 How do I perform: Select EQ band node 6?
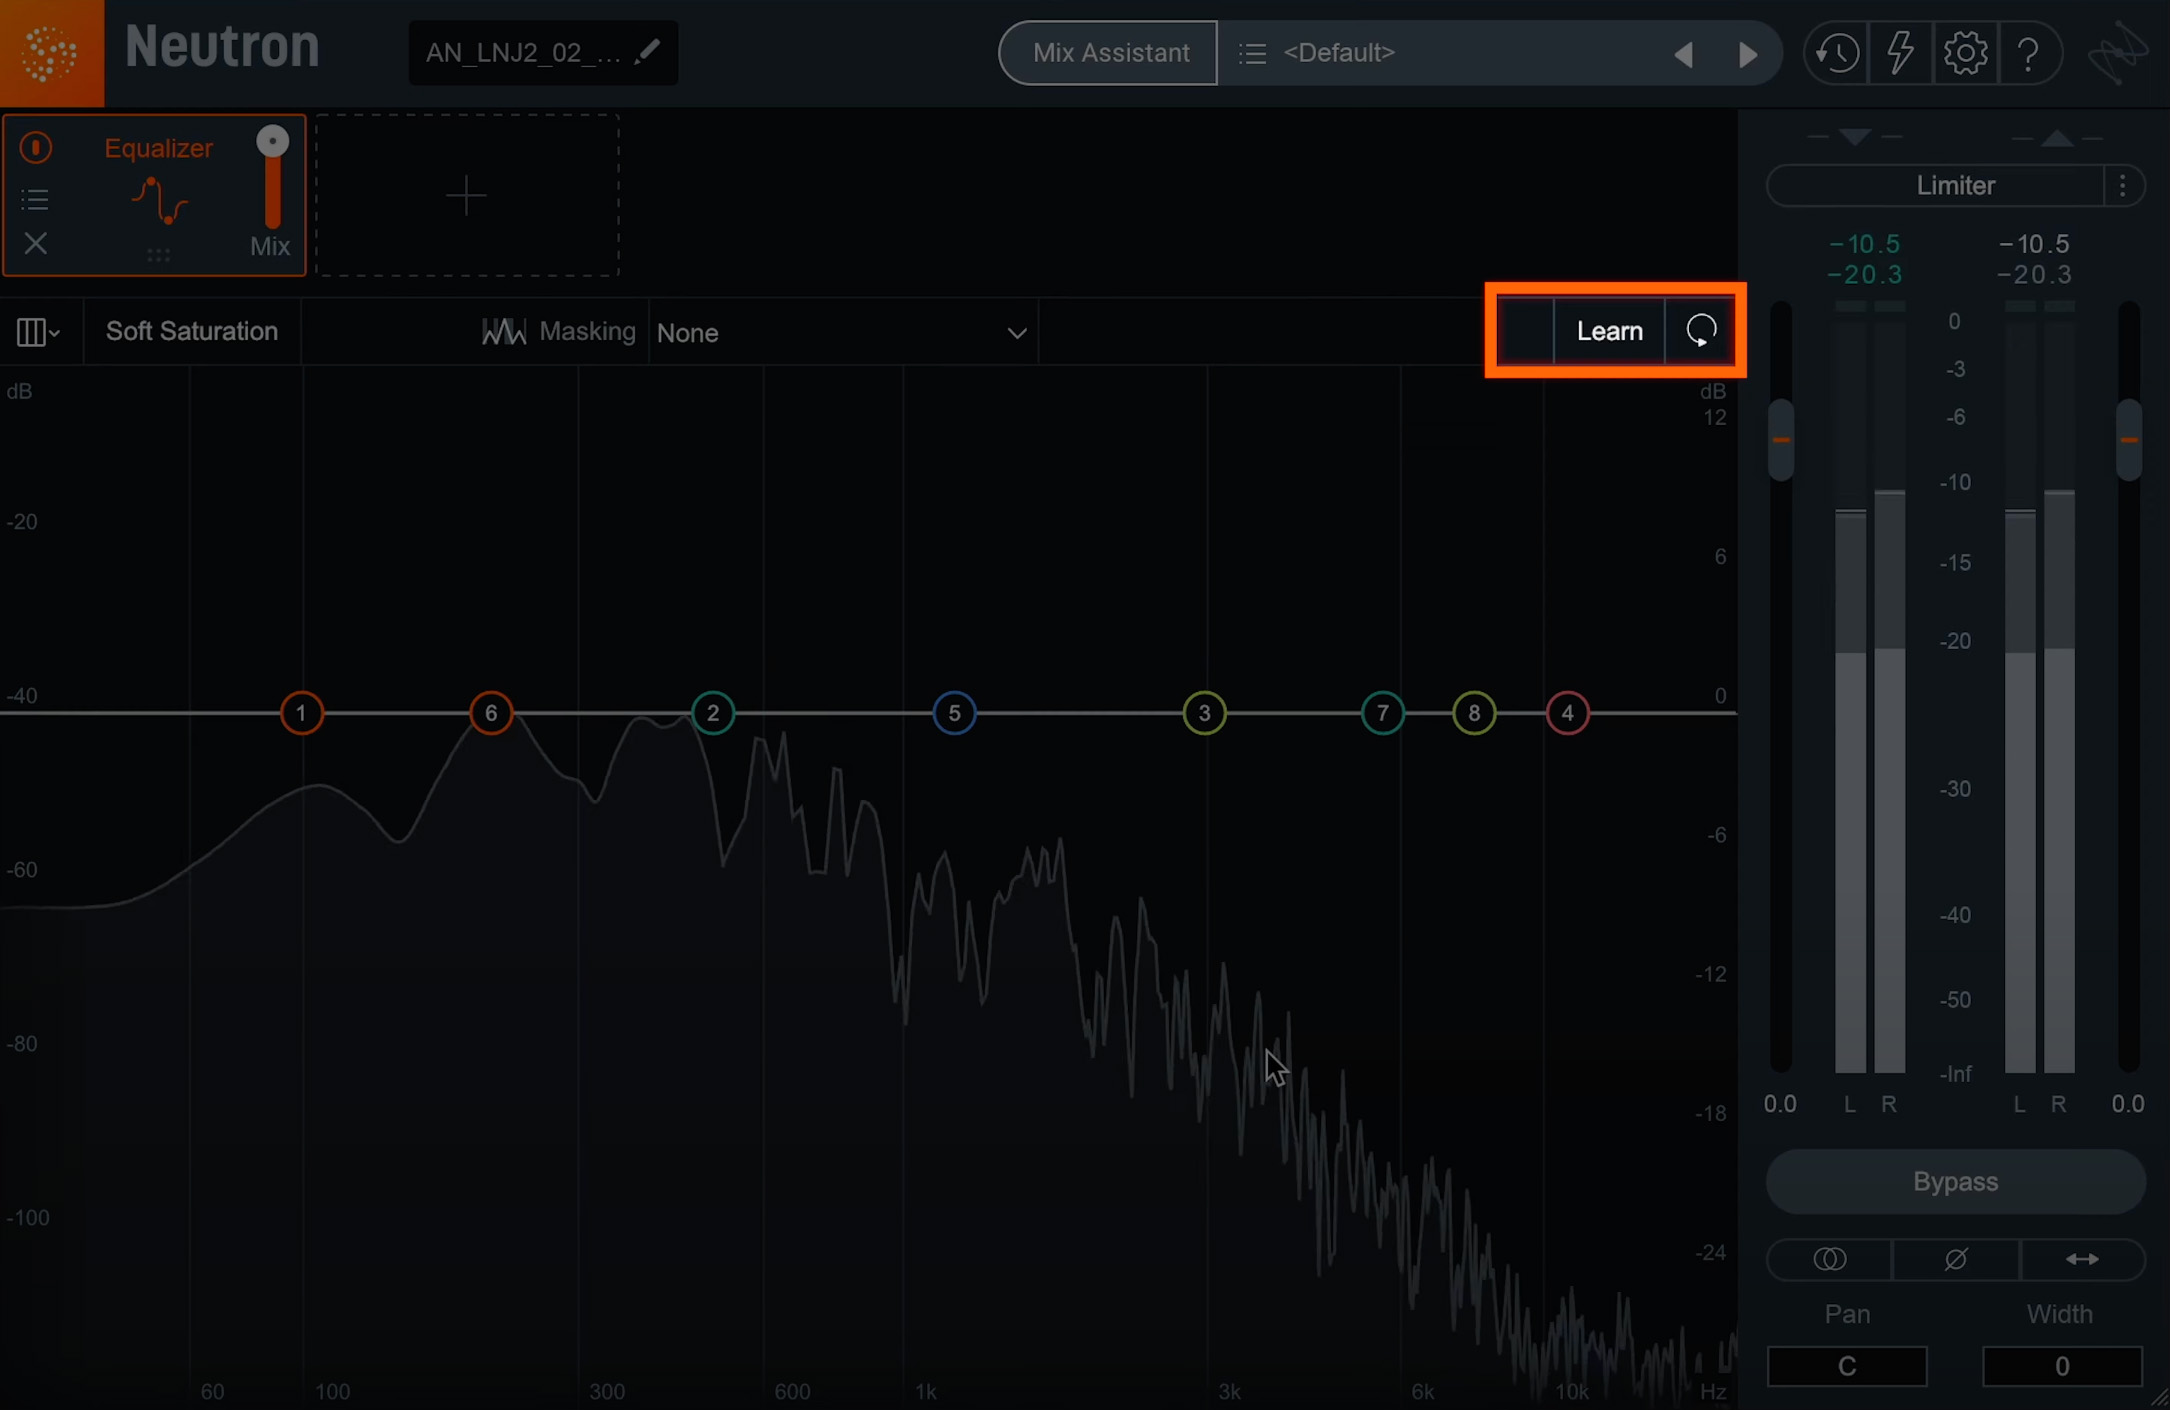pos(491,713)
